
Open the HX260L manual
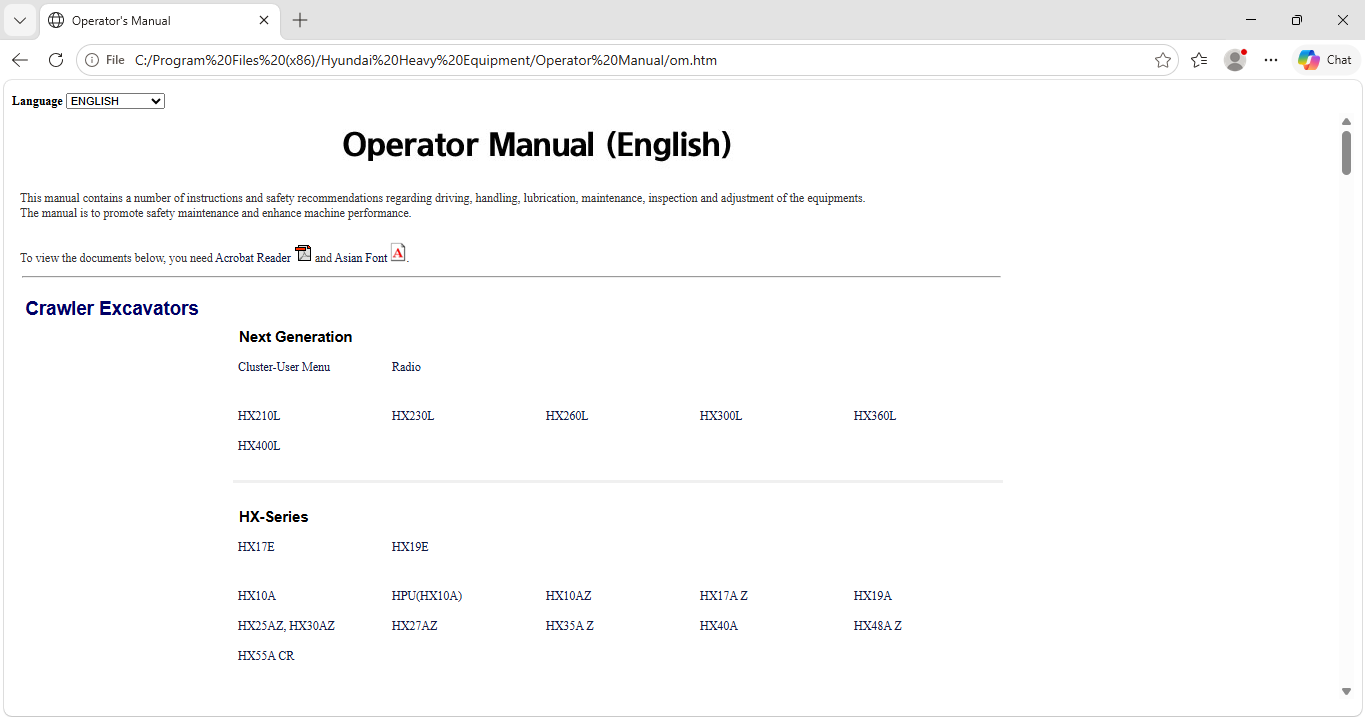567,416
